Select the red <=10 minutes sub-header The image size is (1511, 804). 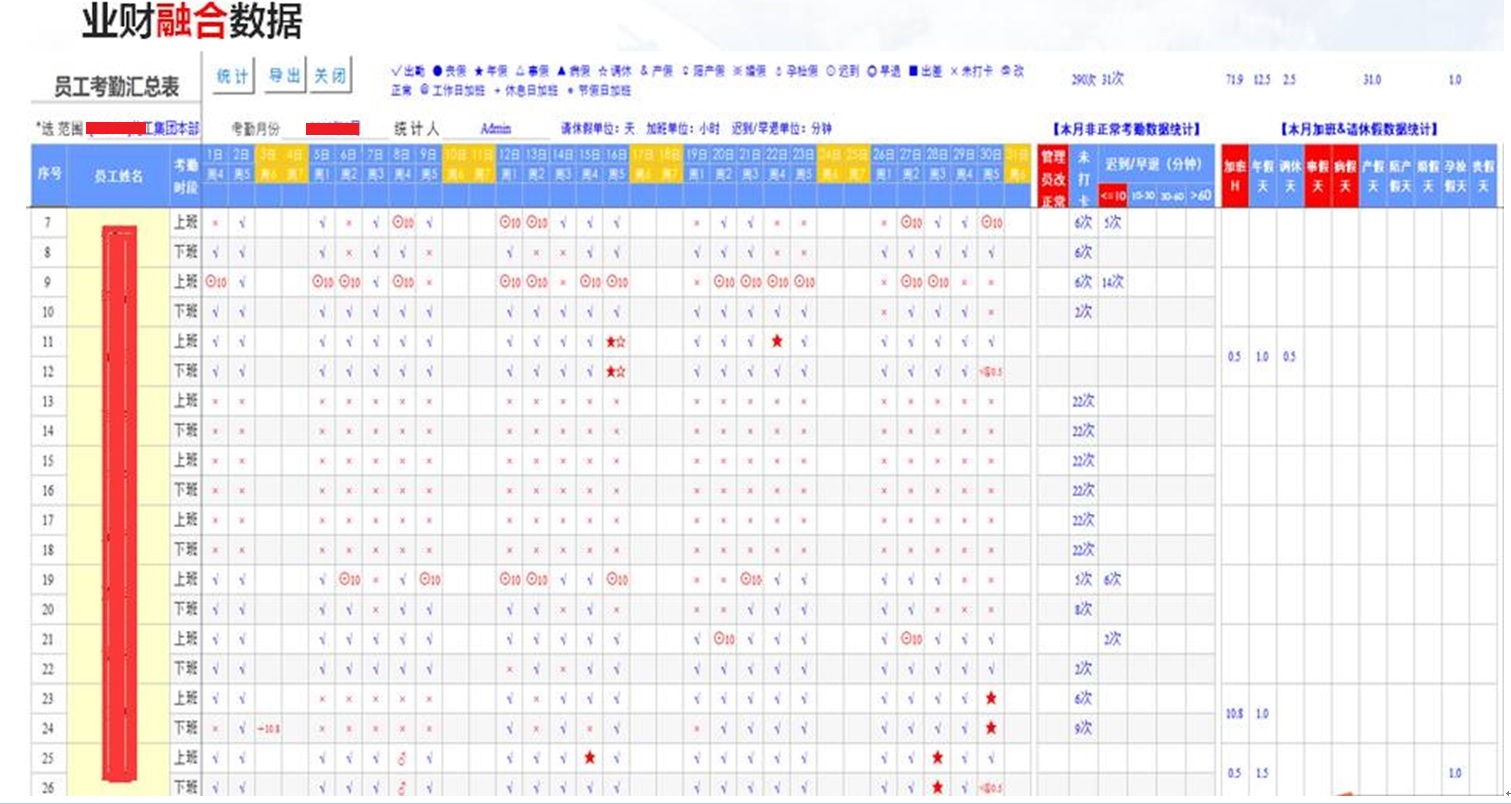point(1111,196)
